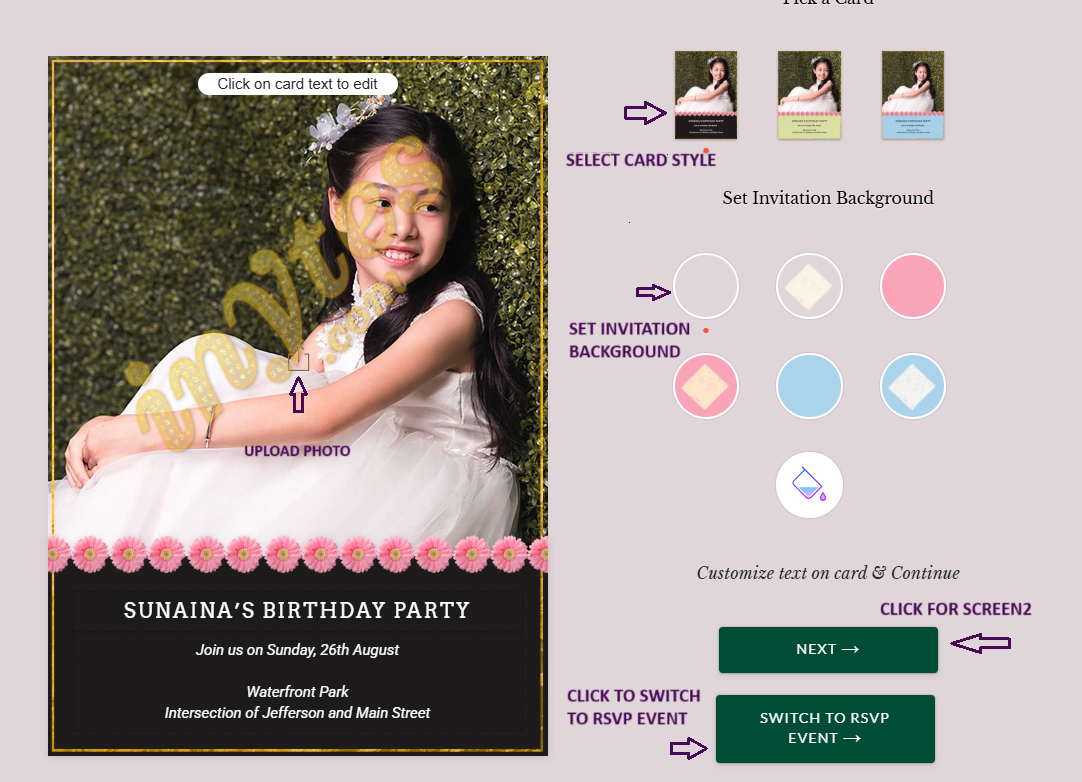Edit the SUNAINA'S BIRTHDAY PARTY title text

click(297, 610)
